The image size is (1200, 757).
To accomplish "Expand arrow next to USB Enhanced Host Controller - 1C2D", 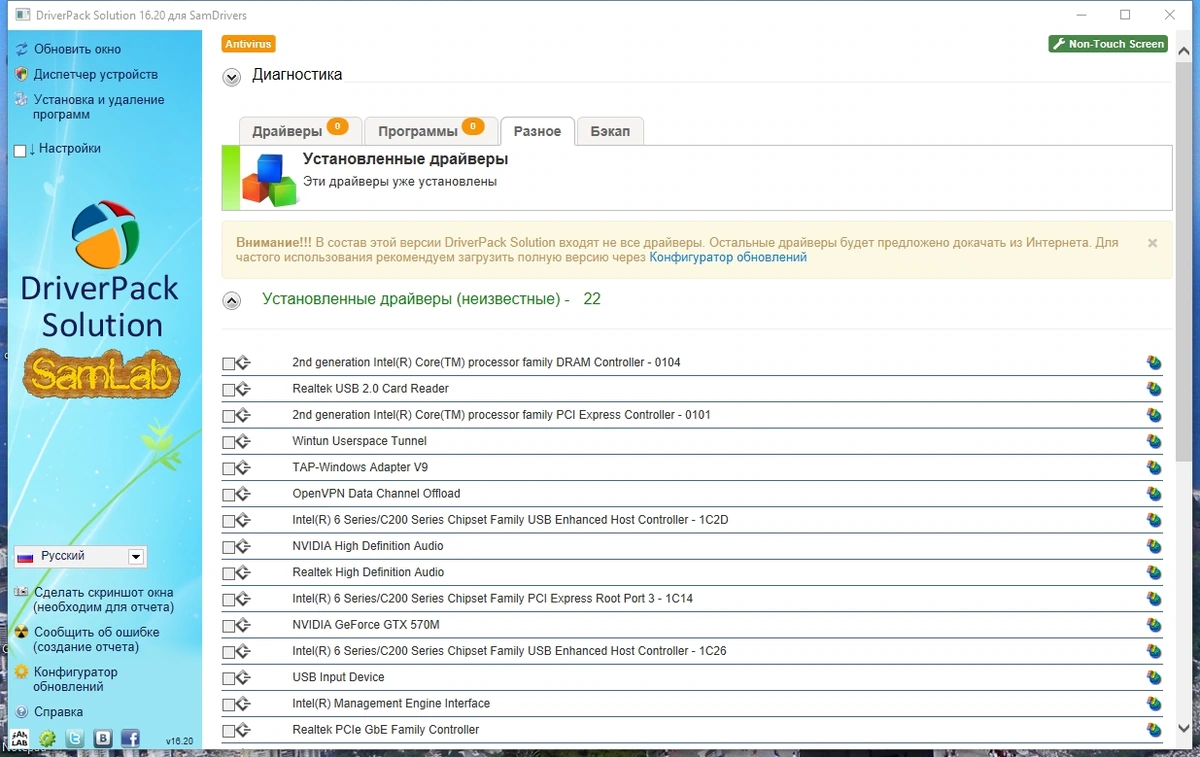I will click(x=244, y=521).
